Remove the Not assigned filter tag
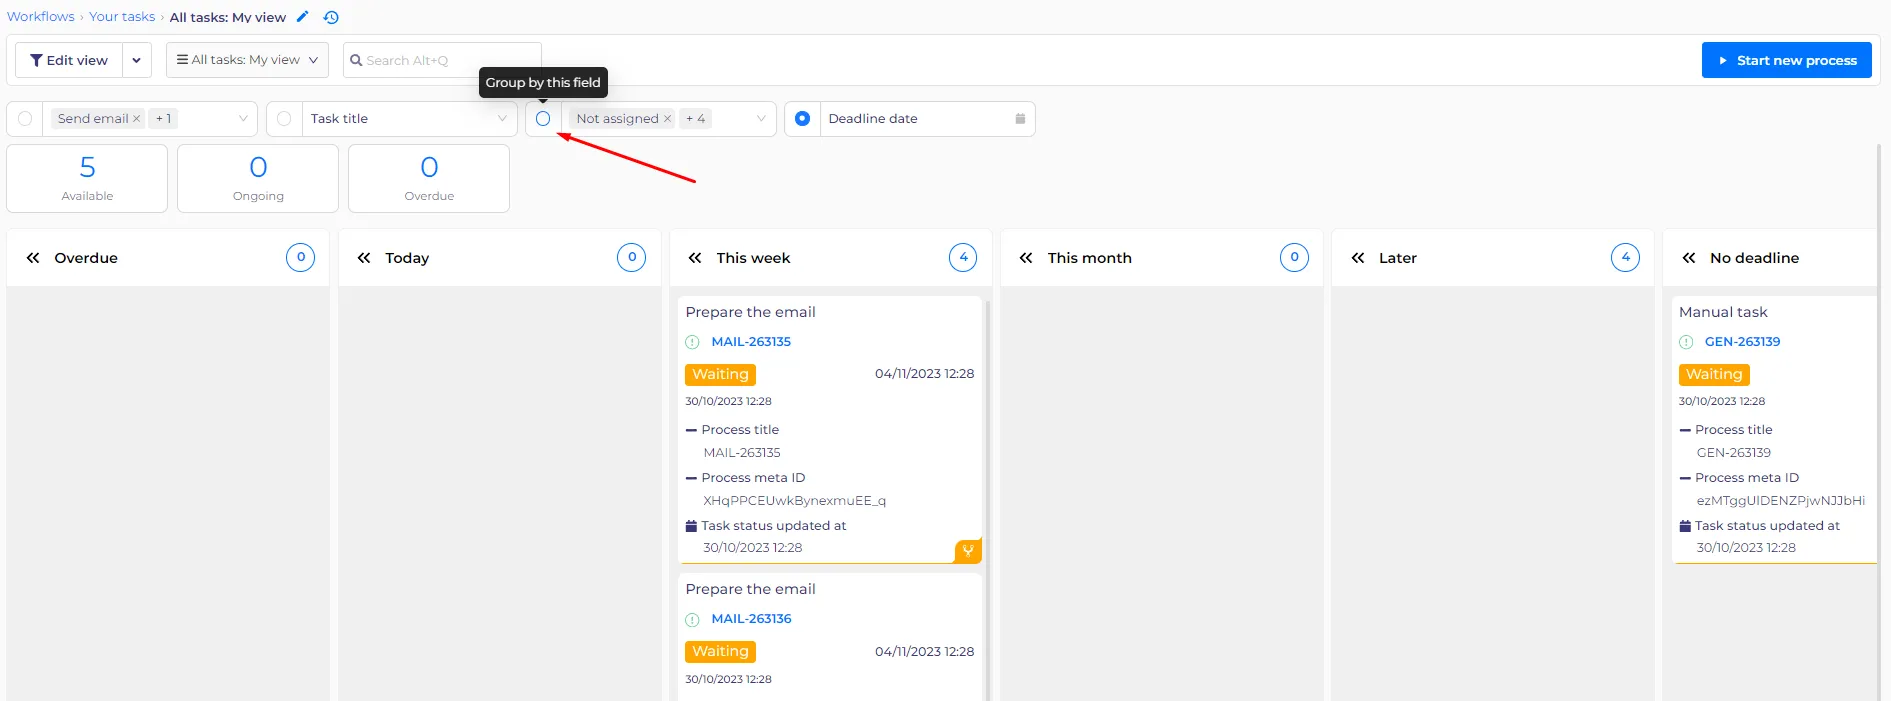1891x701 pixels. pos(667,119)
